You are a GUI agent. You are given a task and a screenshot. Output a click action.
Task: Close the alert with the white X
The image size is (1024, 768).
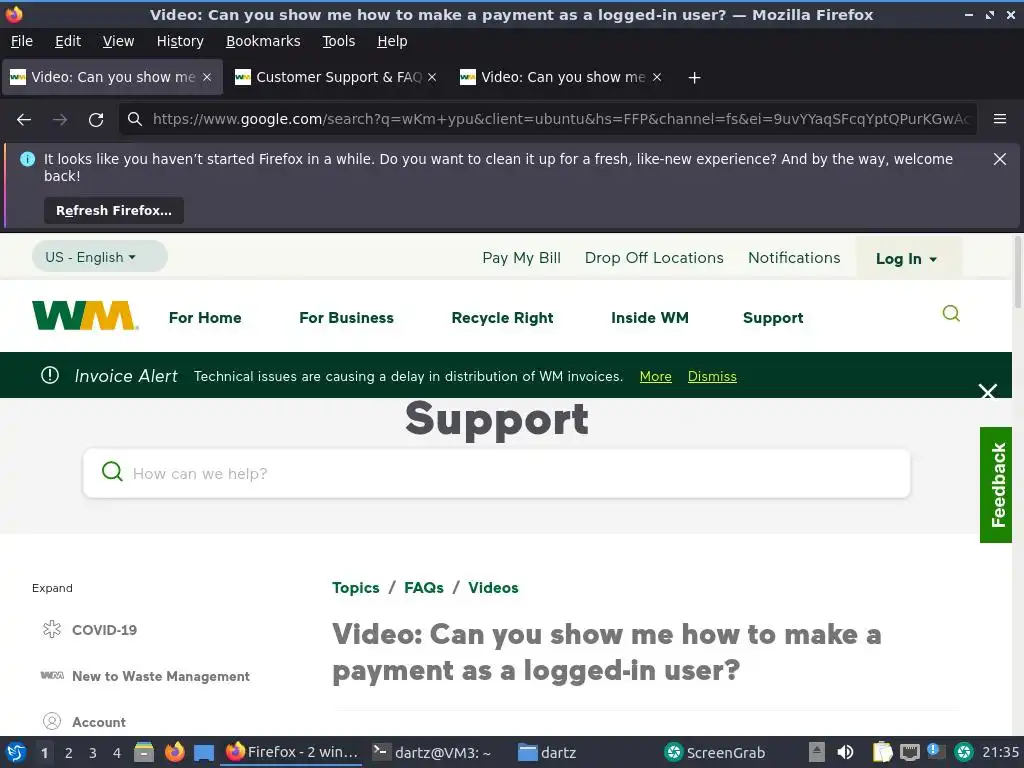[x=987, y=391]
